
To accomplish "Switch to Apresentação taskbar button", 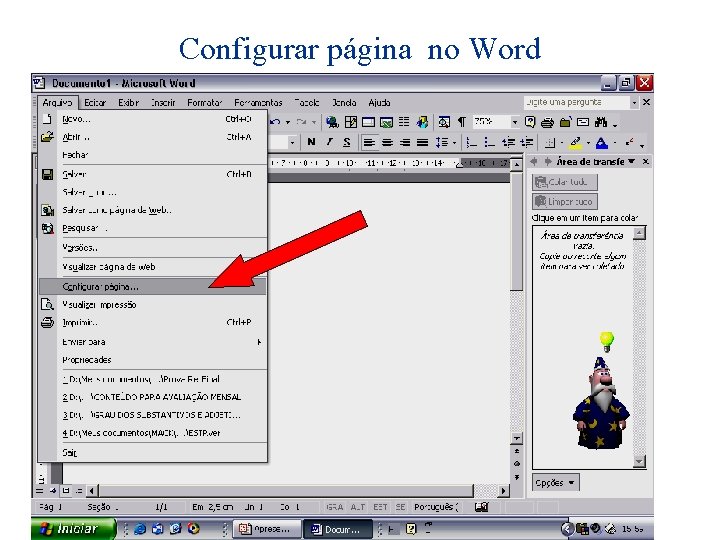I will click(x=267, y=529).
